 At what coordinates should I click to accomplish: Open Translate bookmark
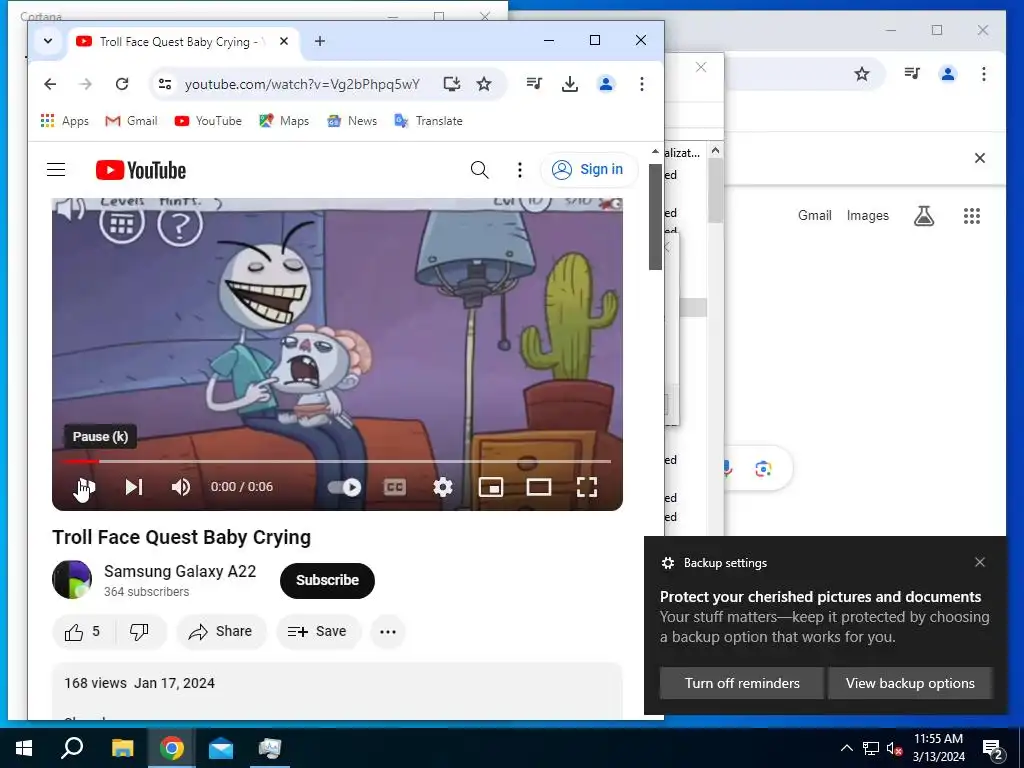tap(428, 121)
